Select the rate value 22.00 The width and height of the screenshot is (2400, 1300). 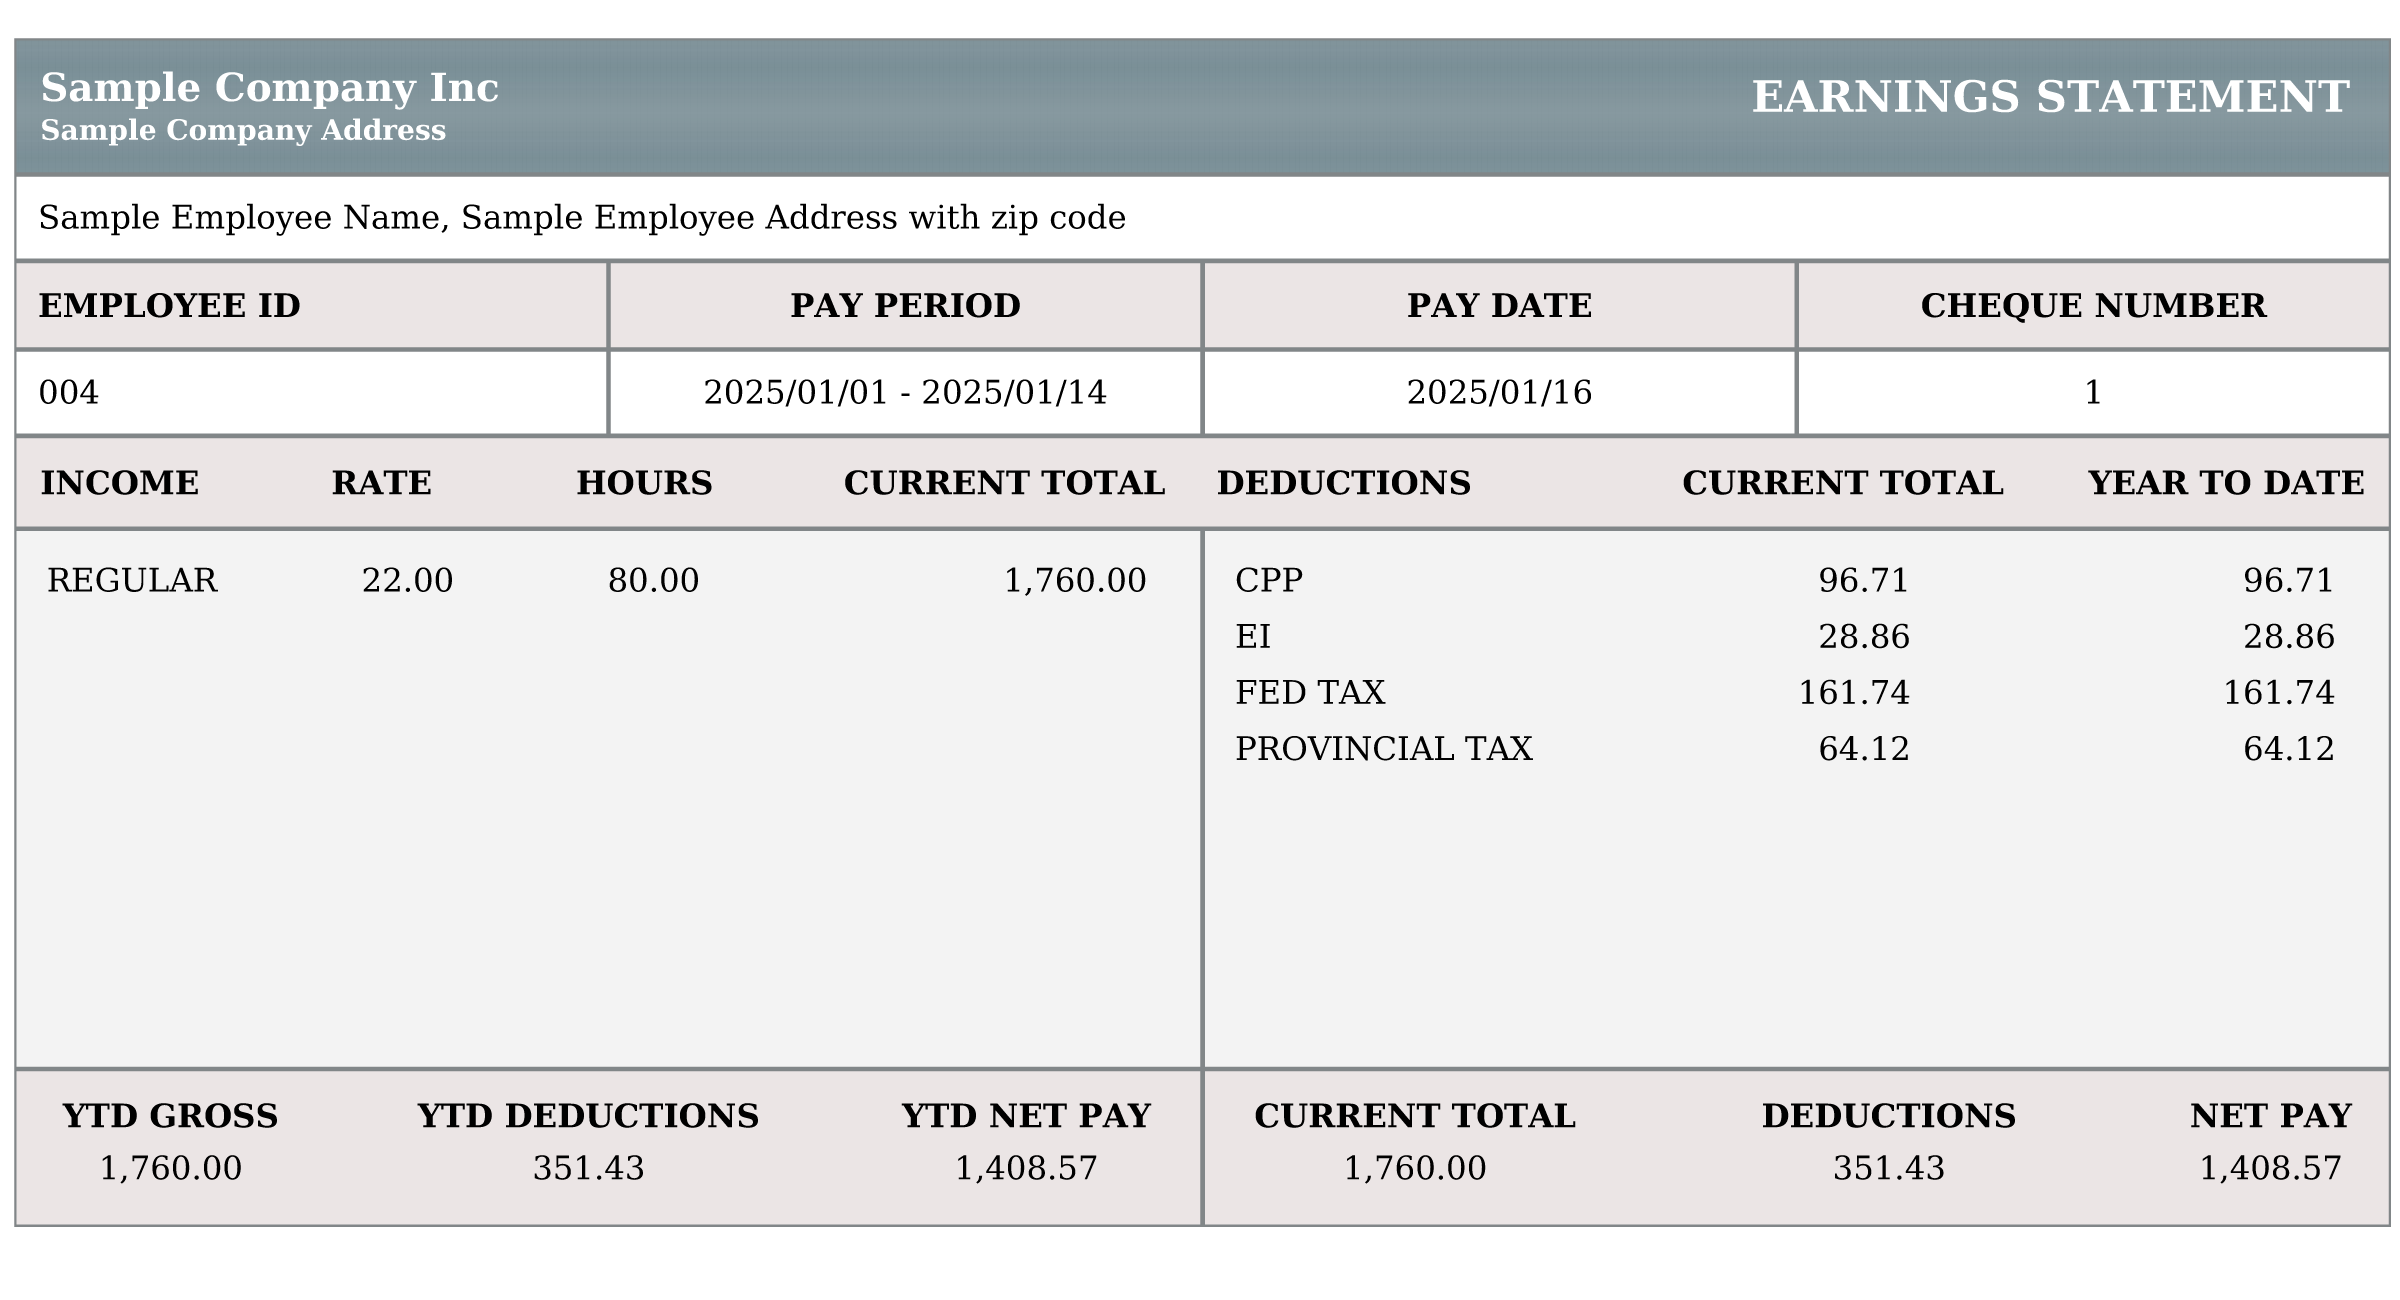(407, 581)
